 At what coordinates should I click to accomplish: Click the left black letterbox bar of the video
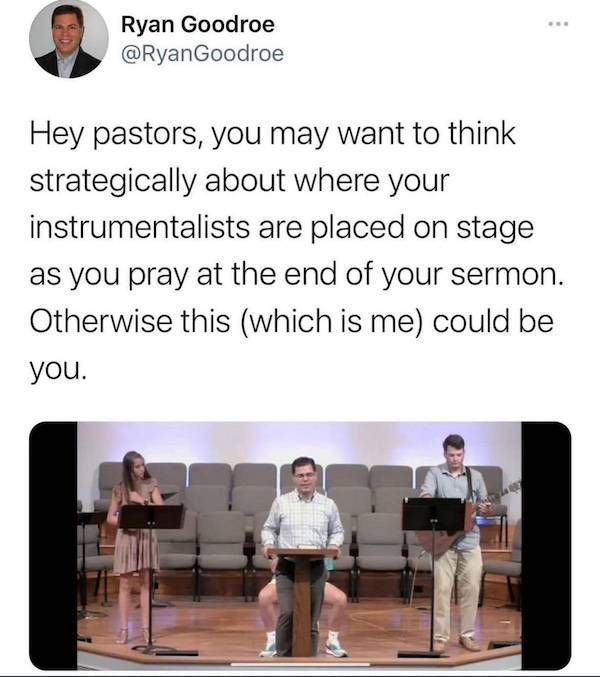[x=54, y=545]
